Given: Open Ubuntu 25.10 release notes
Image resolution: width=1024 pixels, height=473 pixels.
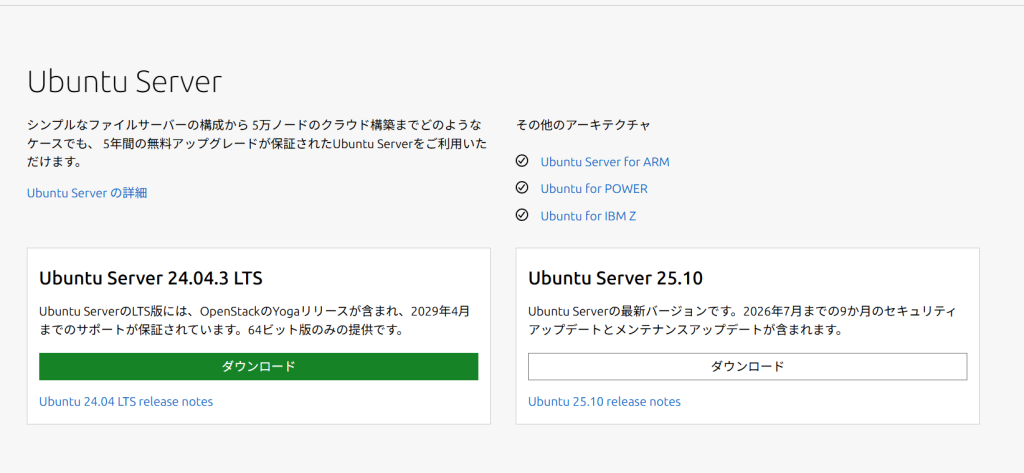Looking at the screenshot, I should click(604, 401).
